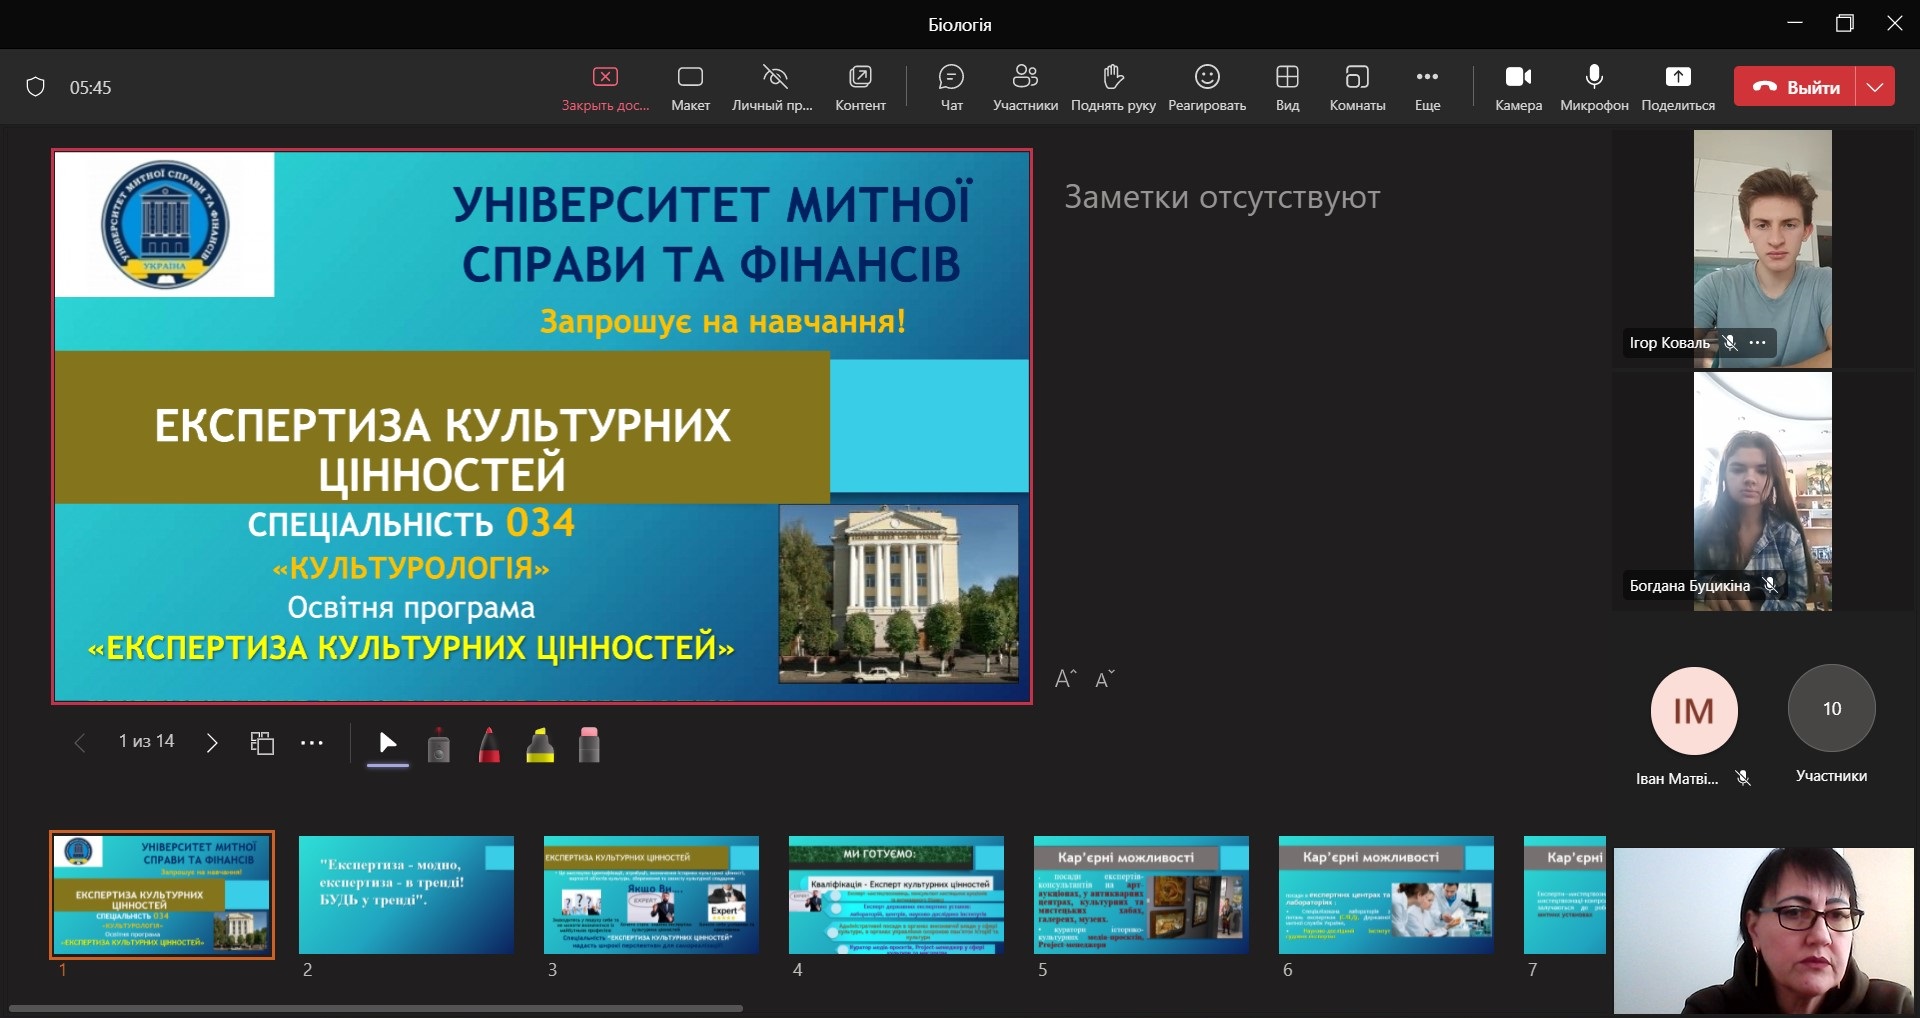Select slide thumbnail 5 Кар'єрні можливості
The image size is (1920, 1018).
click(1141, 895)
